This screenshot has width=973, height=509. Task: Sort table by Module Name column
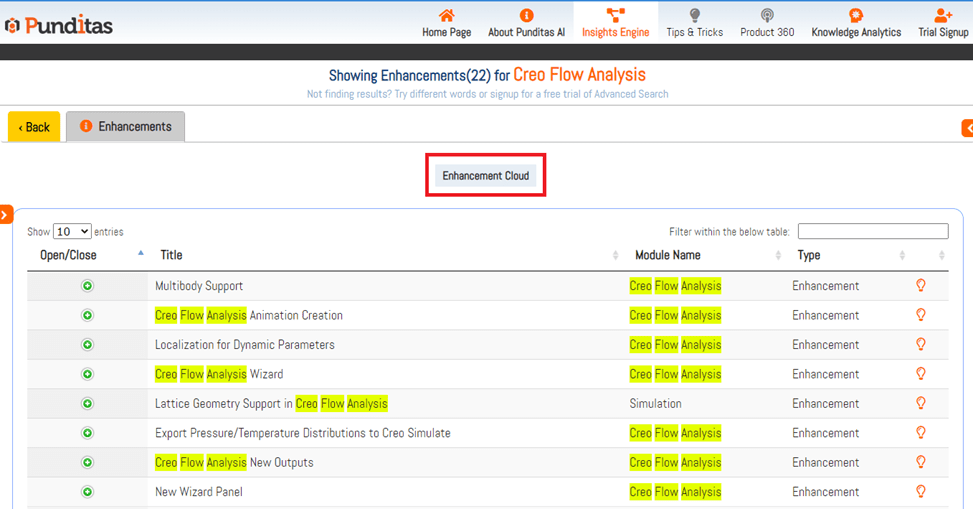coord(667,255)
